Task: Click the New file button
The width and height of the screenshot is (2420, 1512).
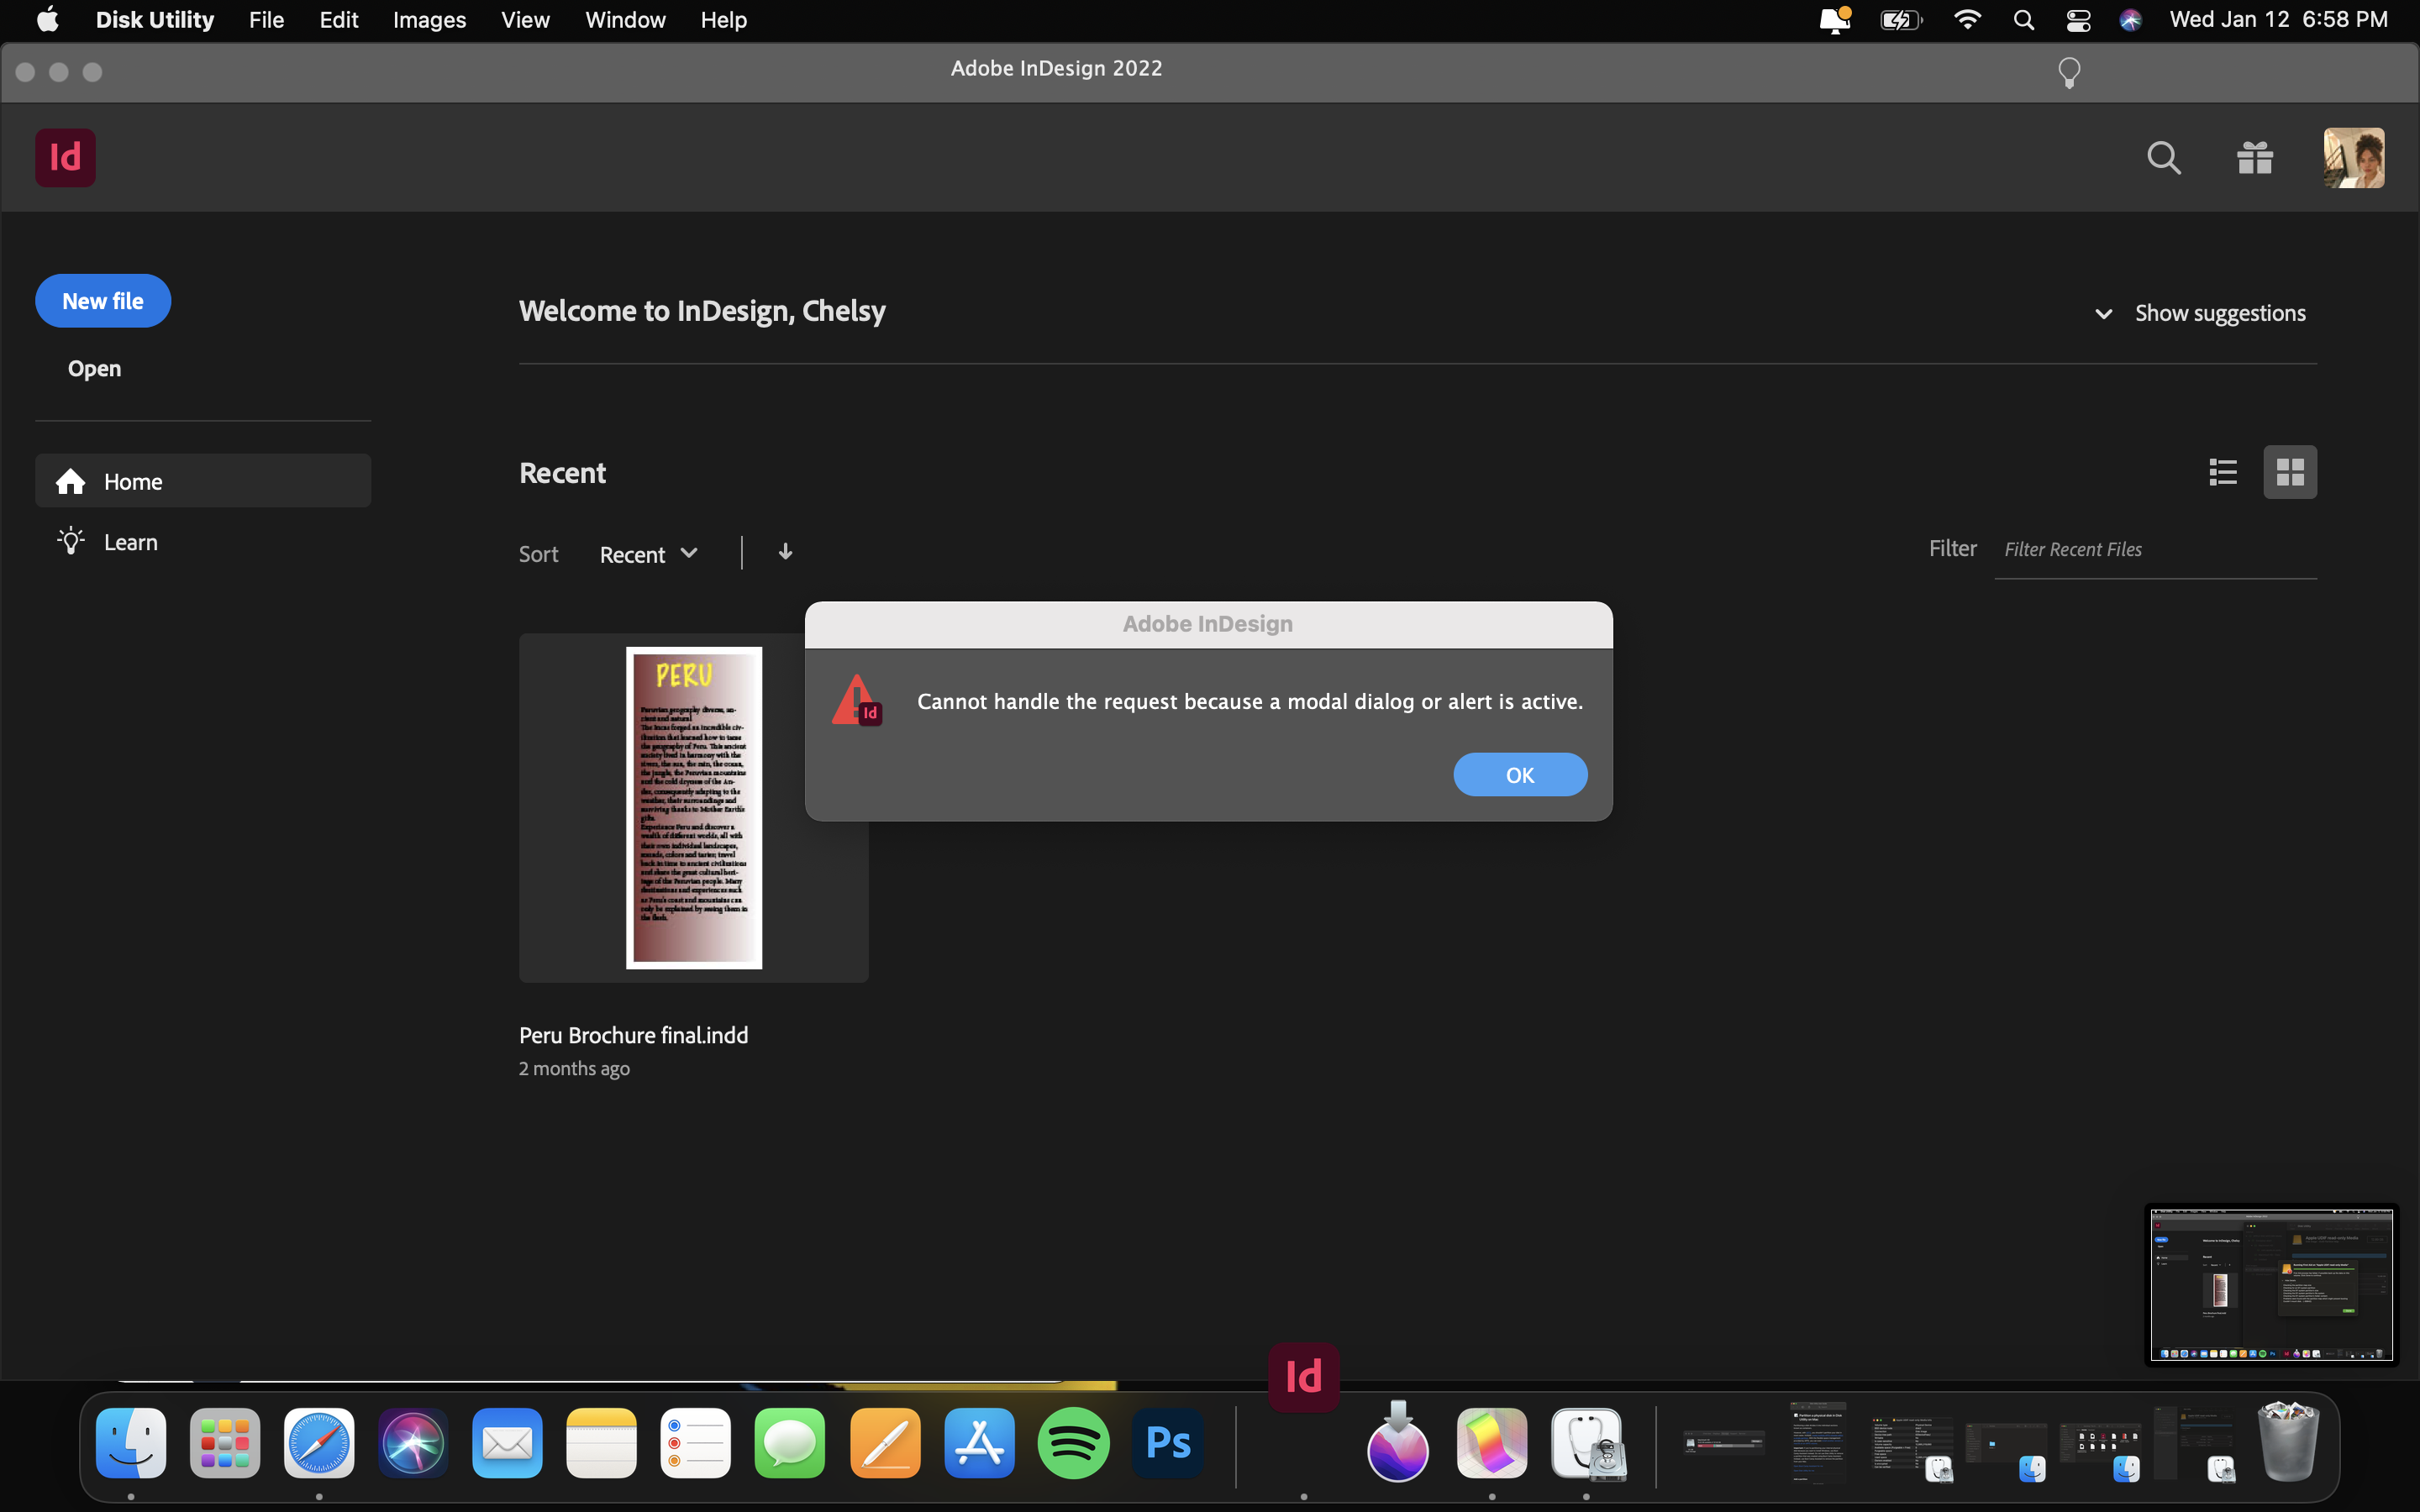Action: (102, 300)
